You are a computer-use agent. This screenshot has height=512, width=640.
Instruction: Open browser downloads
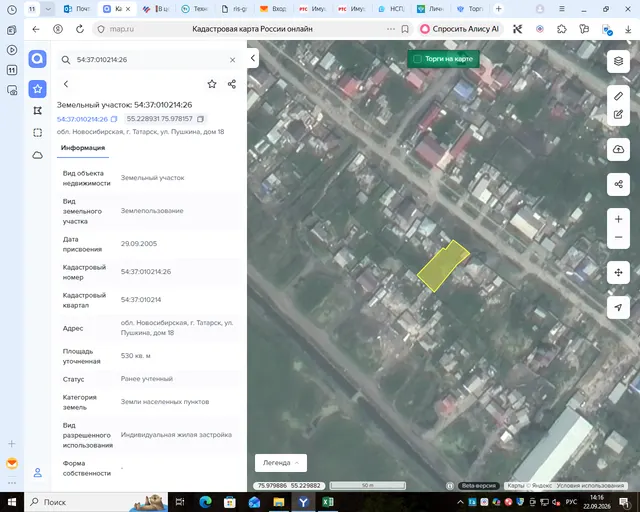628,29
